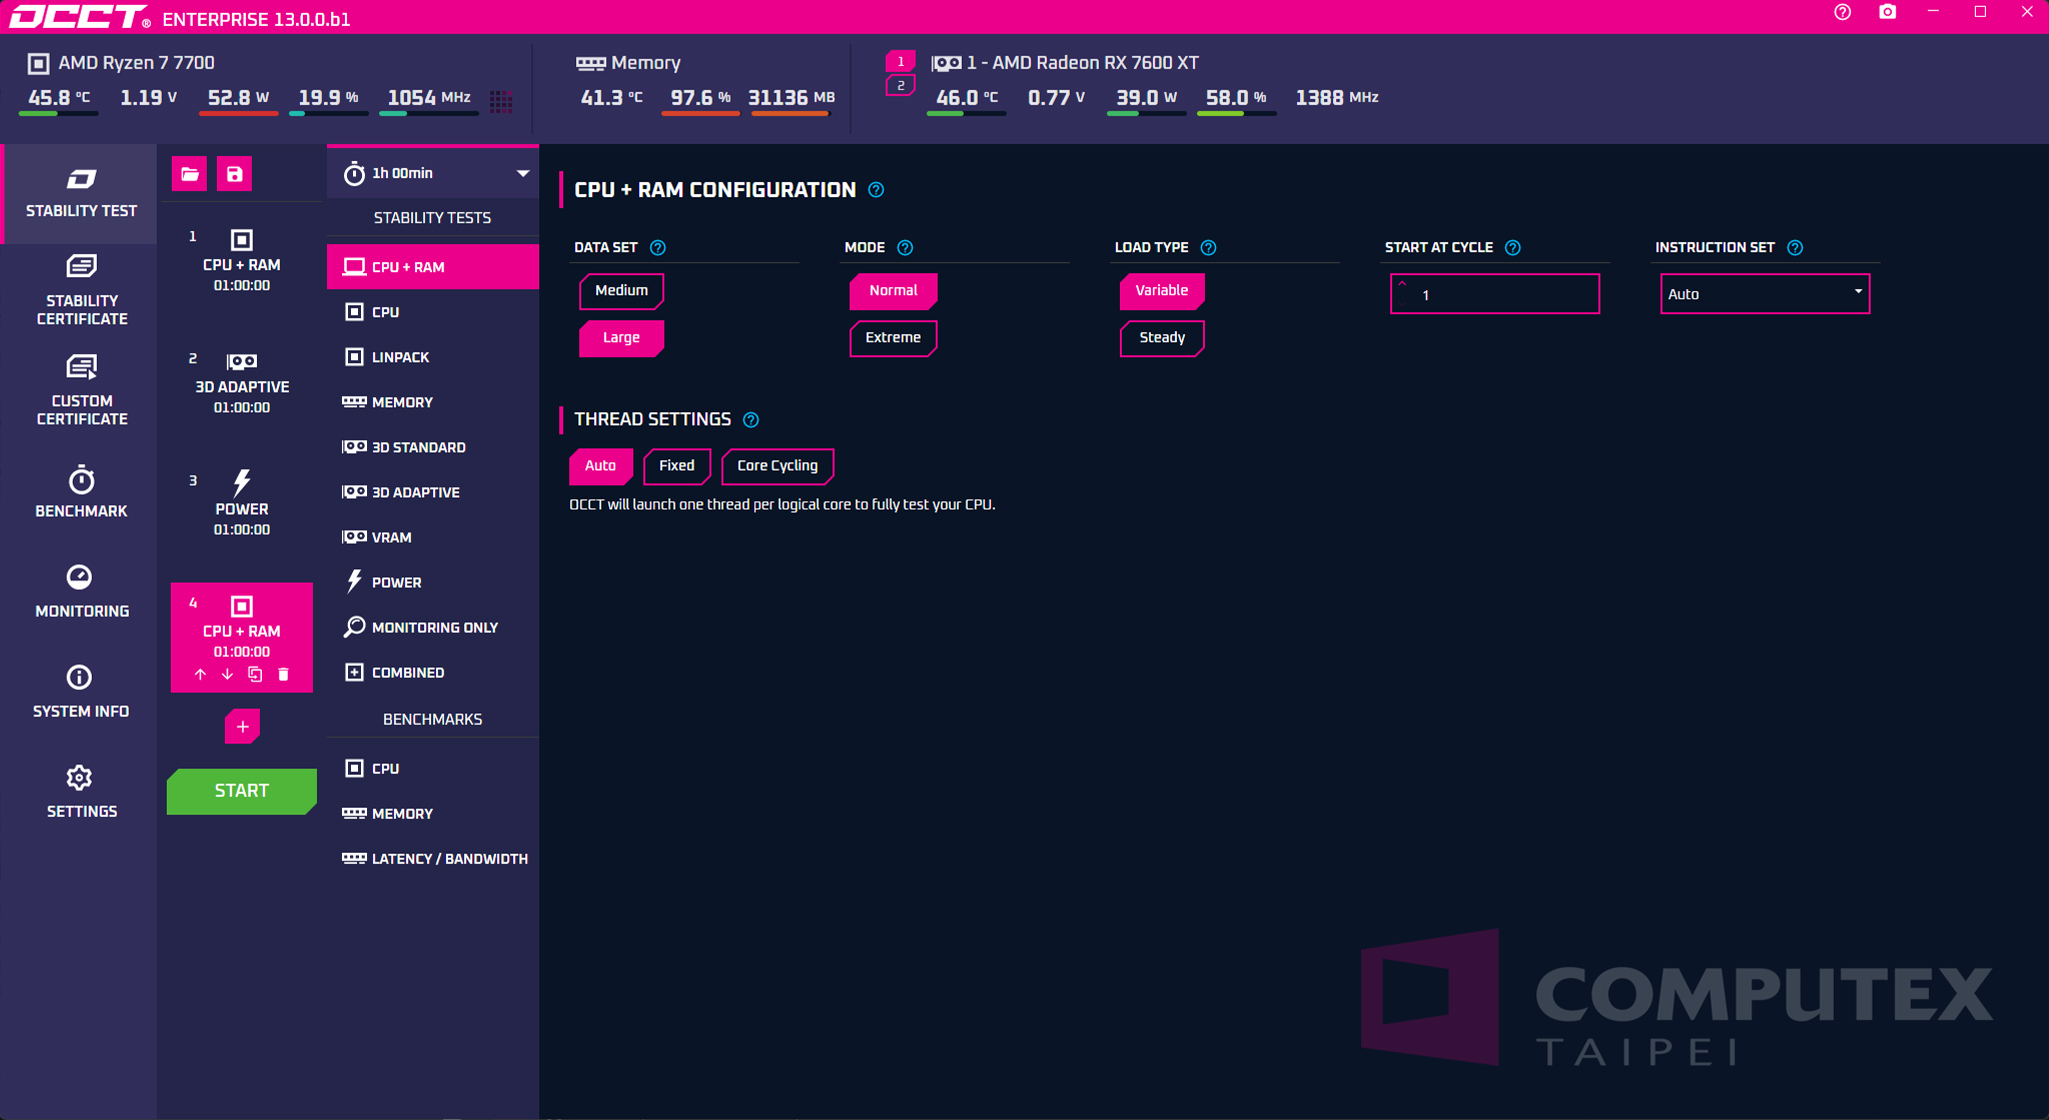The width and height of the screenshot is (2049, 1120).
Task: Show Load Type help tooltip icon
Action: click(x=1208, y=248)
